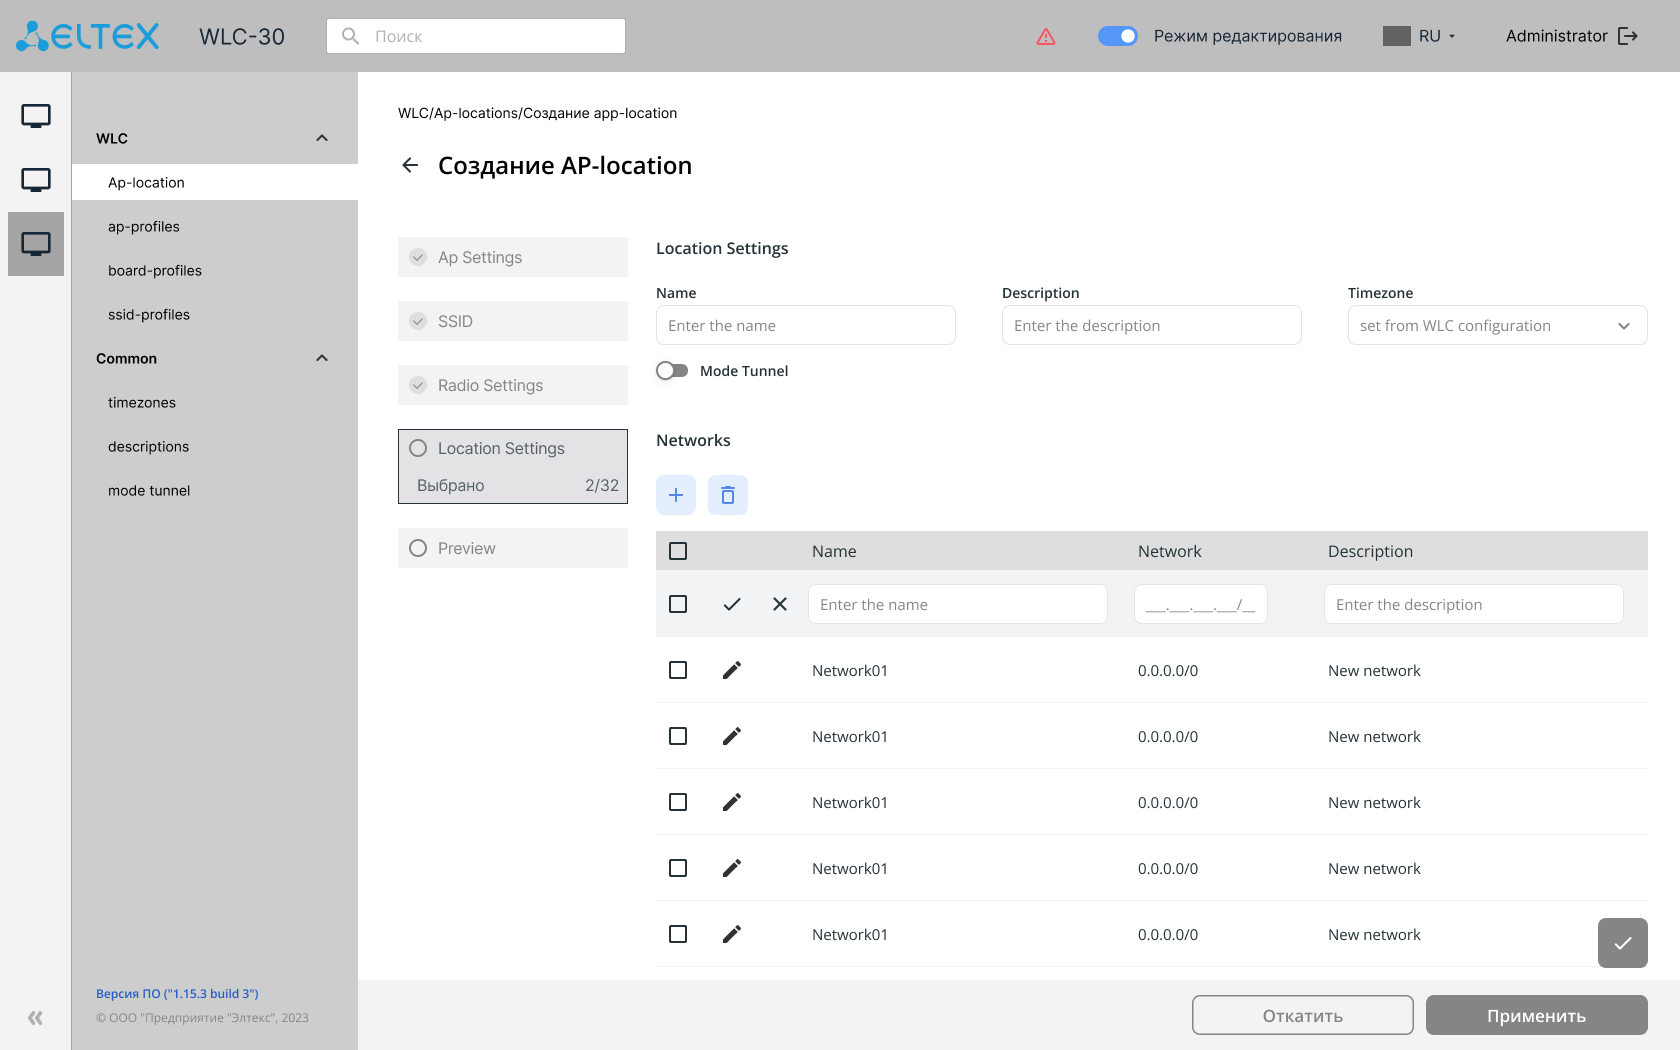Tick the checkbox in the new network row
This screenshot has width=1680, height=1050.
click(x=678, y=604)
